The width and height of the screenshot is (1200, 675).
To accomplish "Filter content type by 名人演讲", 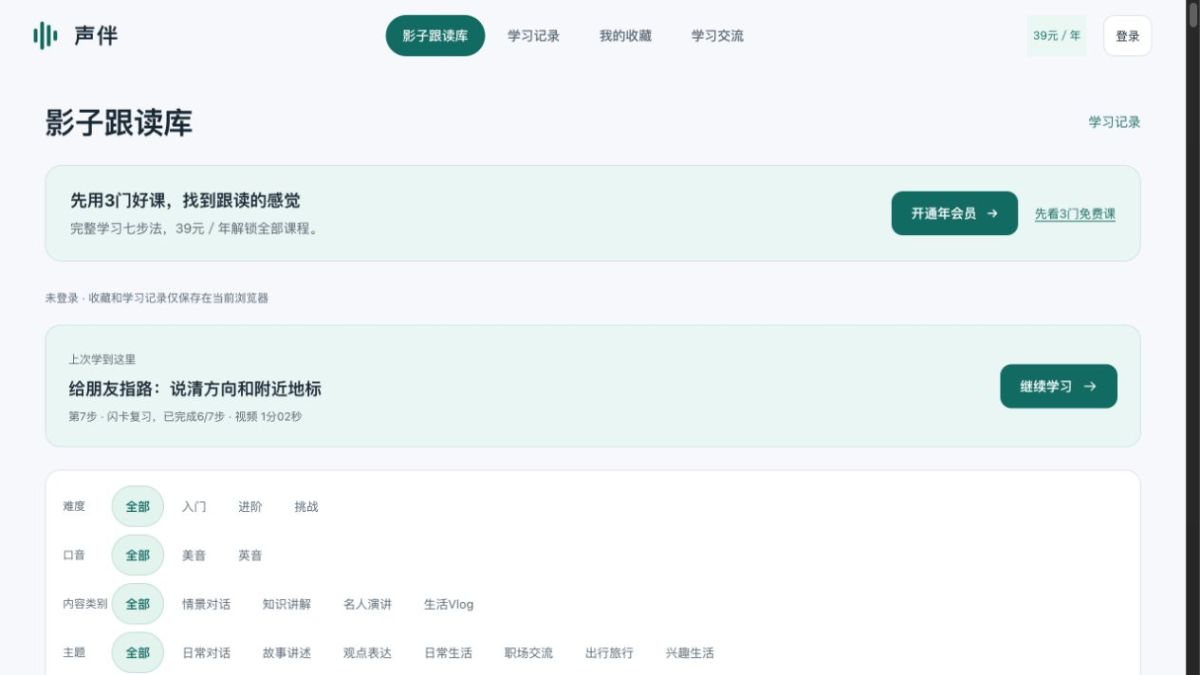I will pyautogui.click(x=367, y=604).
